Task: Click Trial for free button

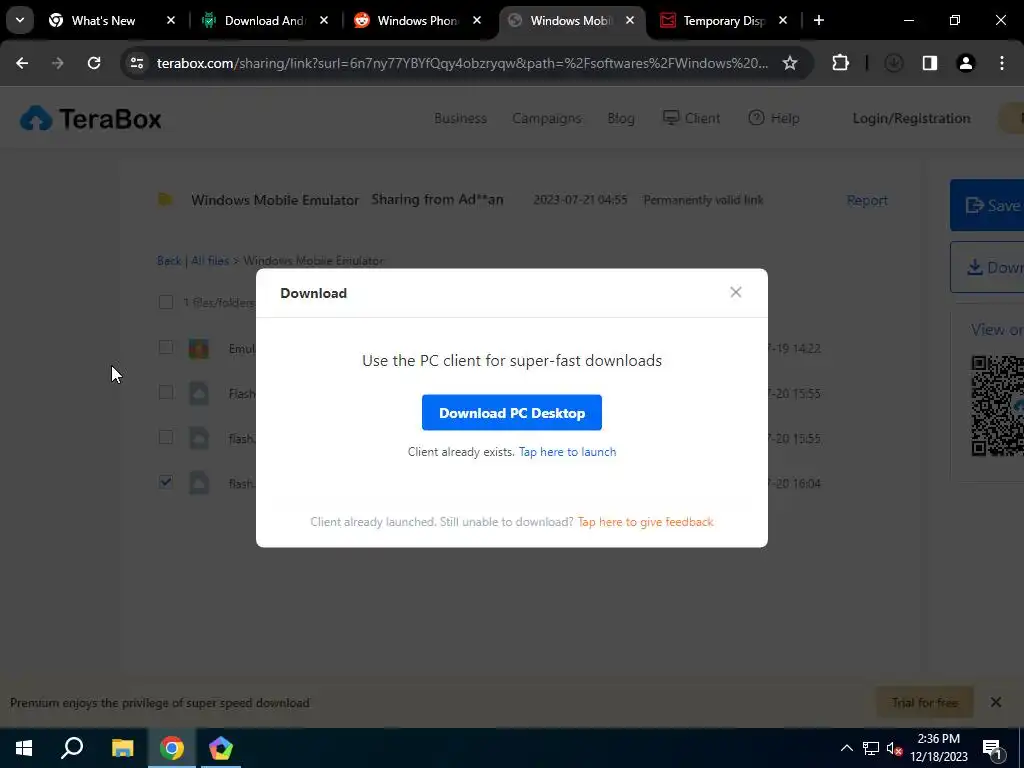Action: point(924,703)
